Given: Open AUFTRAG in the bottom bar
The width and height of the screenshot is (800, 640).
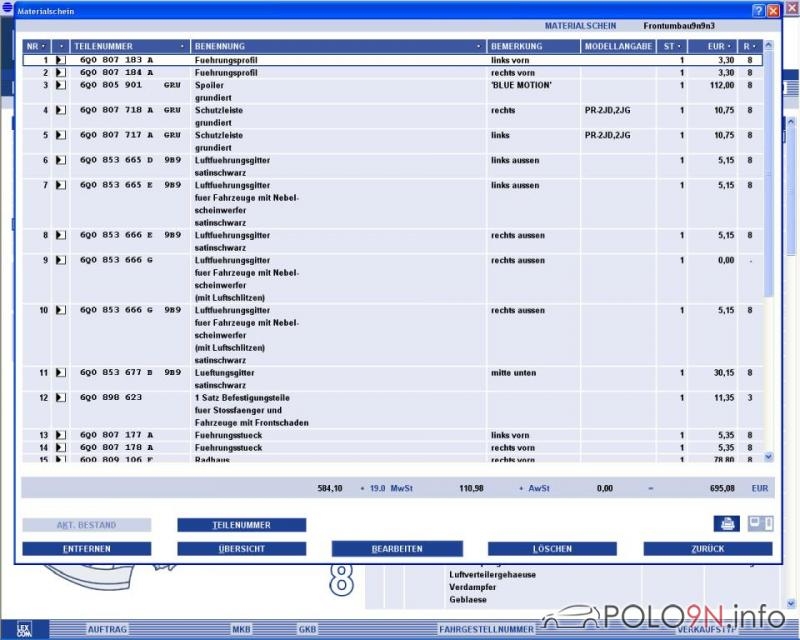Looking at the screenshot, I should (x=107, y=629).
